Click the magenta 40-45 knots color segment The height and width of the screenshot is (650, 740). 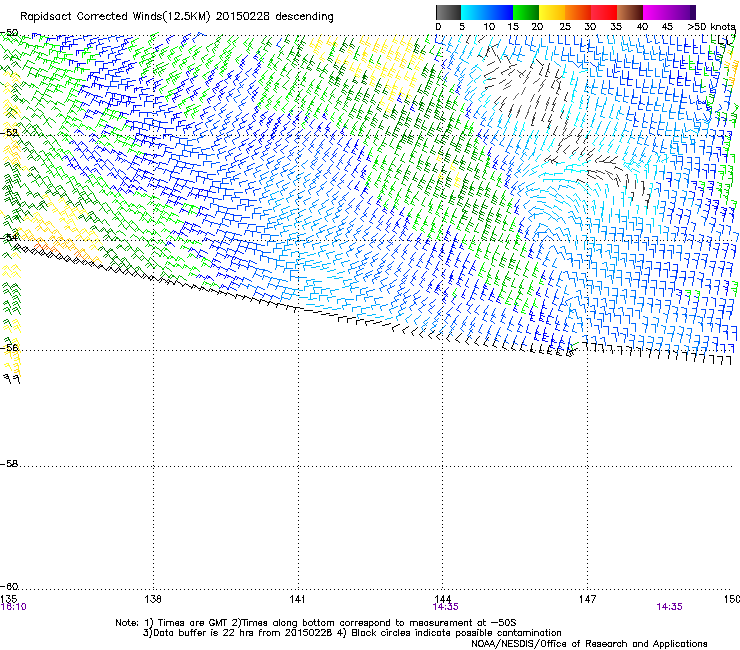[656, 12]
